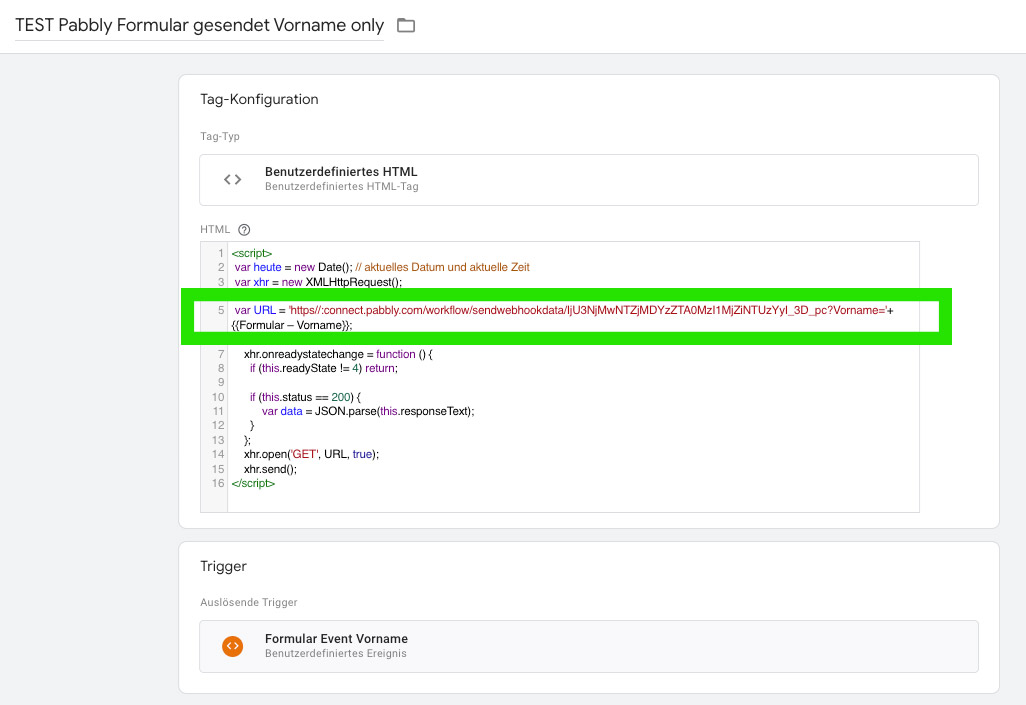Click the xhr.open GET line
1026x705 pixels.
(x=311, y=454)
